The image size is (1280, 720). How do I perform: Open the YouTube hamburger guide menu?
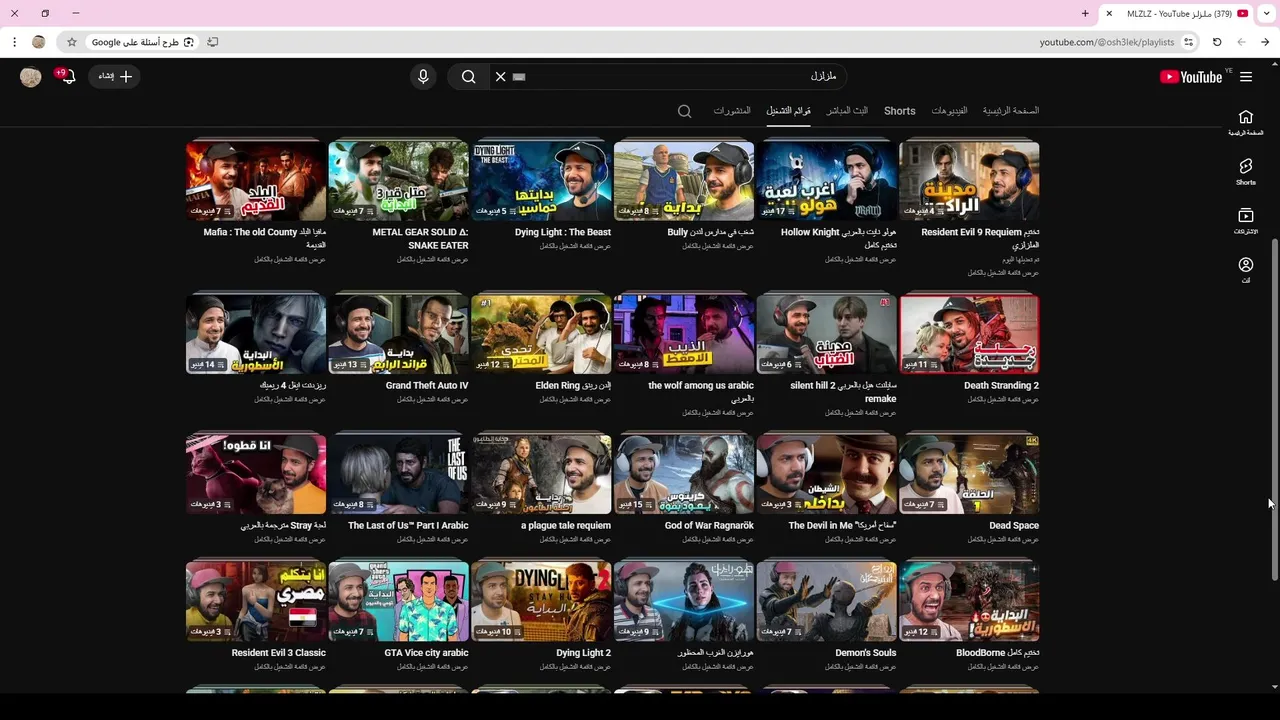coord(1246,77)
